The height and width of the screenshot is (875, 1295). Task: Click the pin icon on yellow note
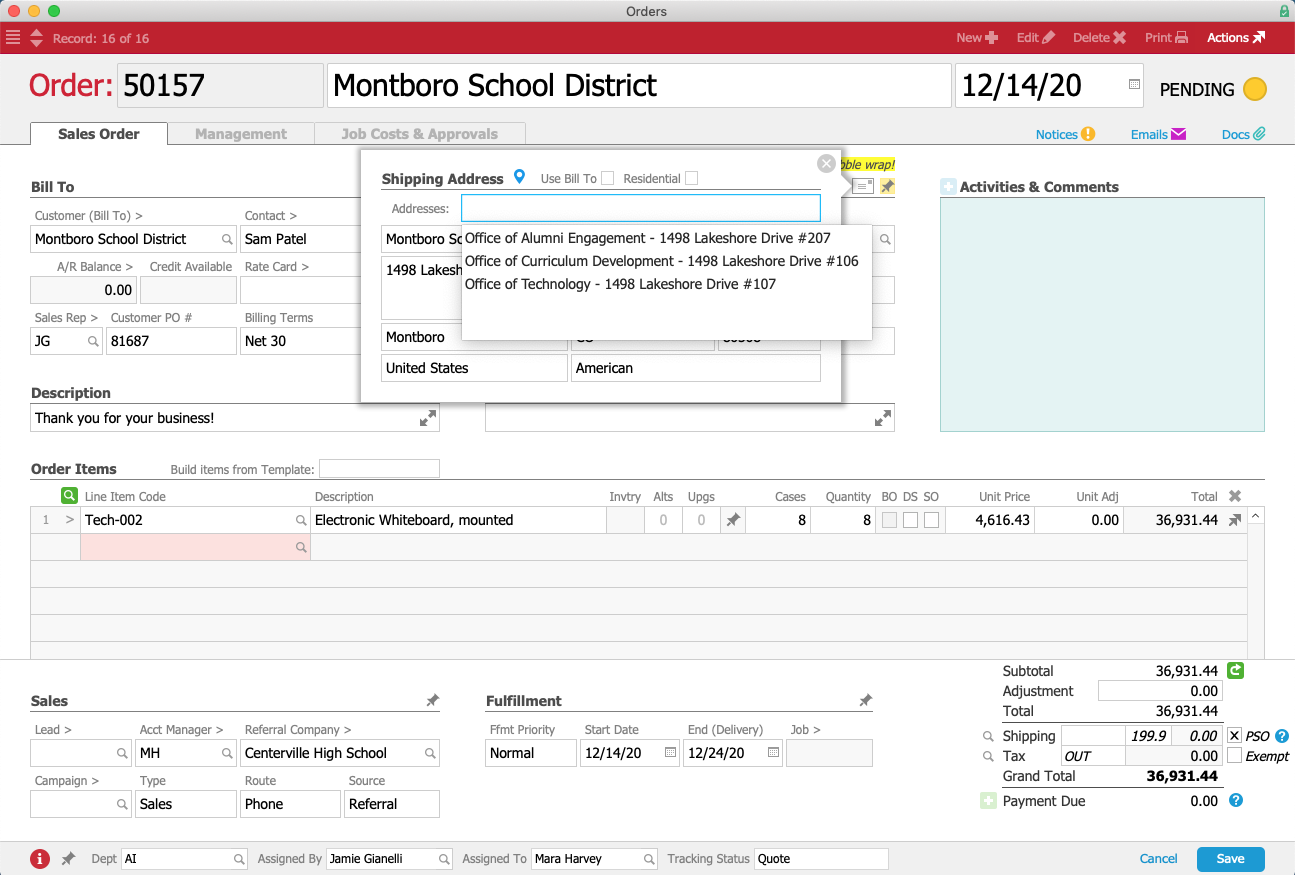[x=887, y=186]
